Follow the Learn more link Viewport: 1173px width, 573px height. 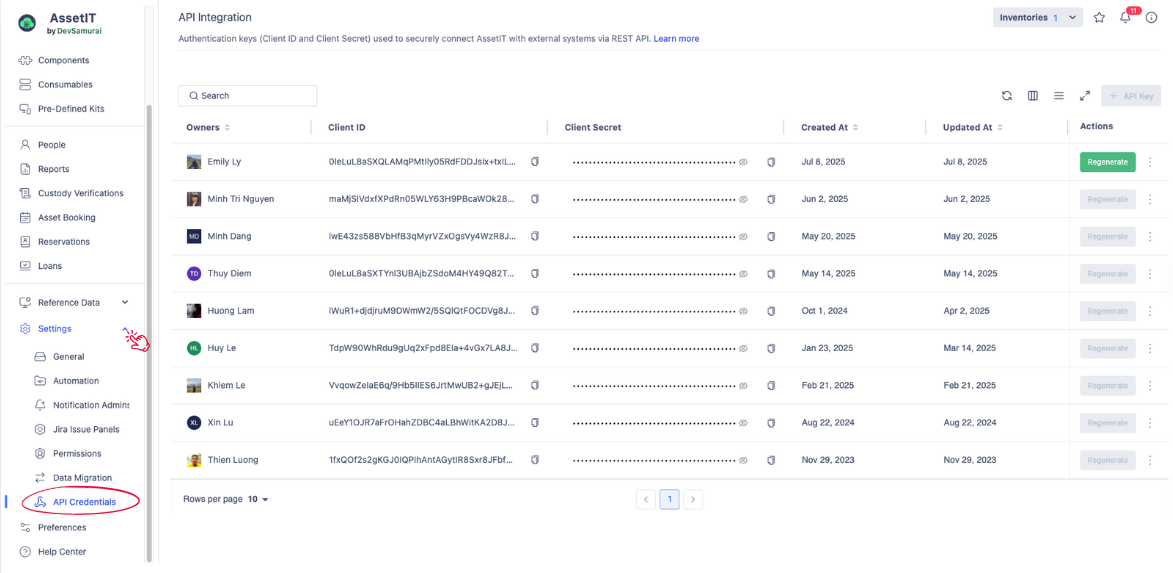(x=676, y=39)
